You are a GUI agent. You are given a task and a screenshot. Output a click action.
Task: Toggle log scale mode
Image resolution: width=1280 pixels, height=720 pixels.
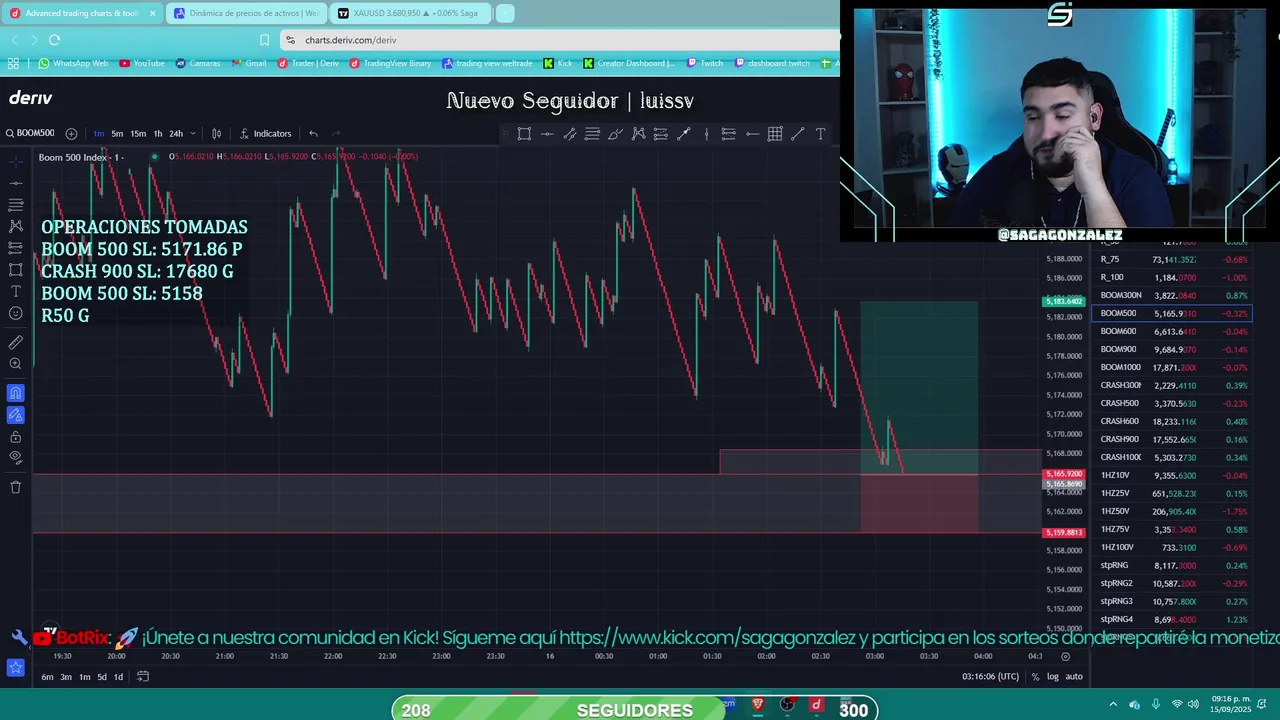(x=1052, y=677)
